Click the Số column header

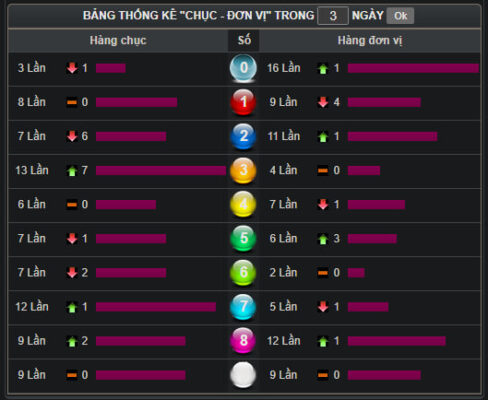pos(244,40)
